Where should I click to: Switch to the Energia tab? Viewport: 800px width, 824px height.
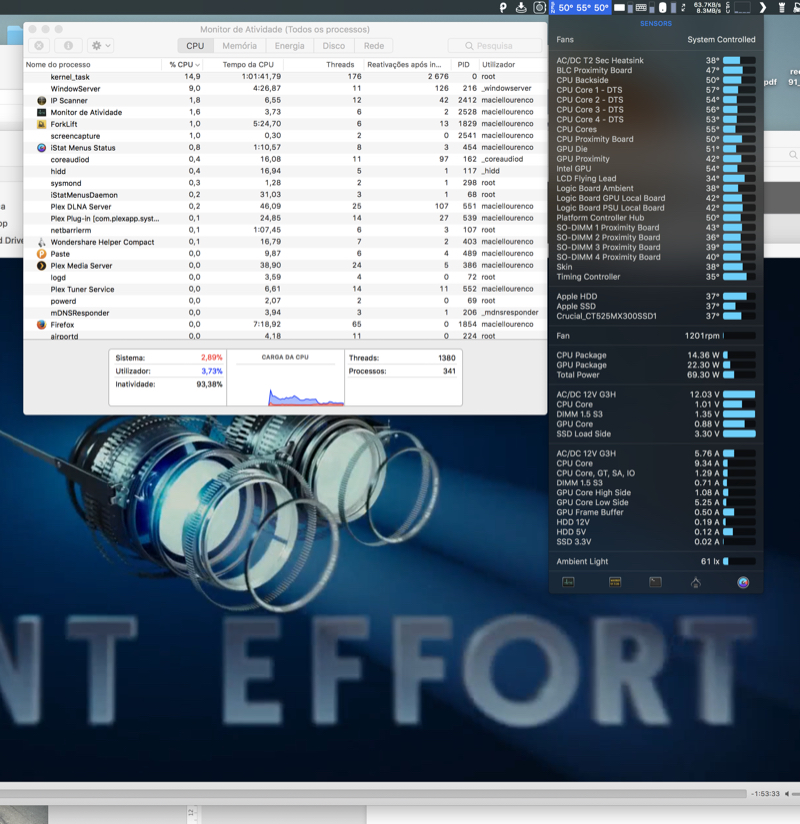(x=289, y=46)
